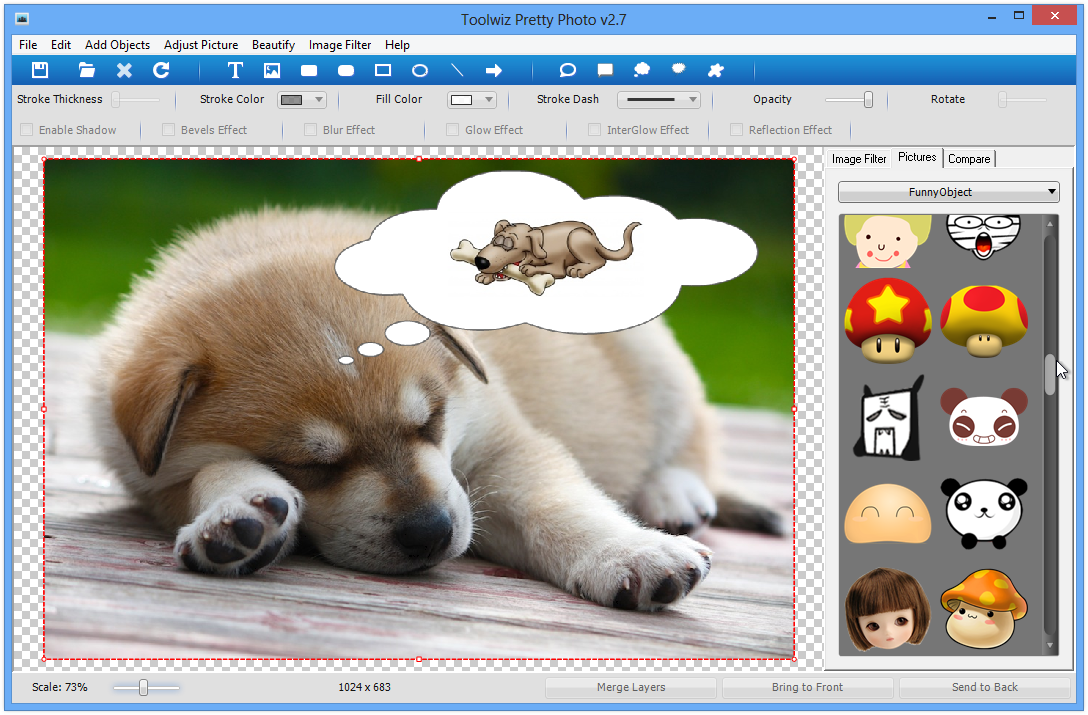1088x715 pixels.
Task: Turn on the Glow Effect checkbox
Action: 452,130
